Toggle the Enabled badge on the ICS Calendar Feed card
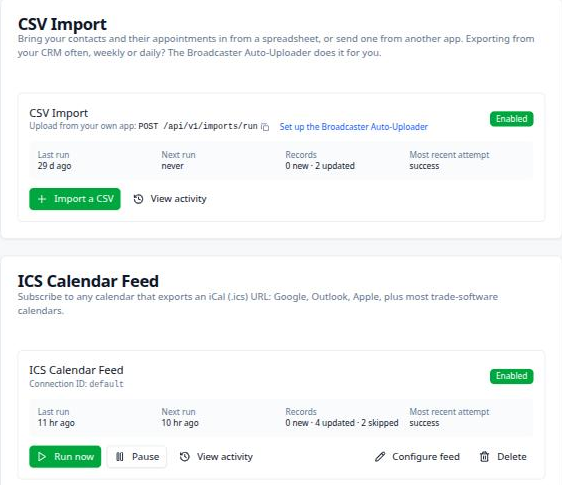 [x=511, y=376]
